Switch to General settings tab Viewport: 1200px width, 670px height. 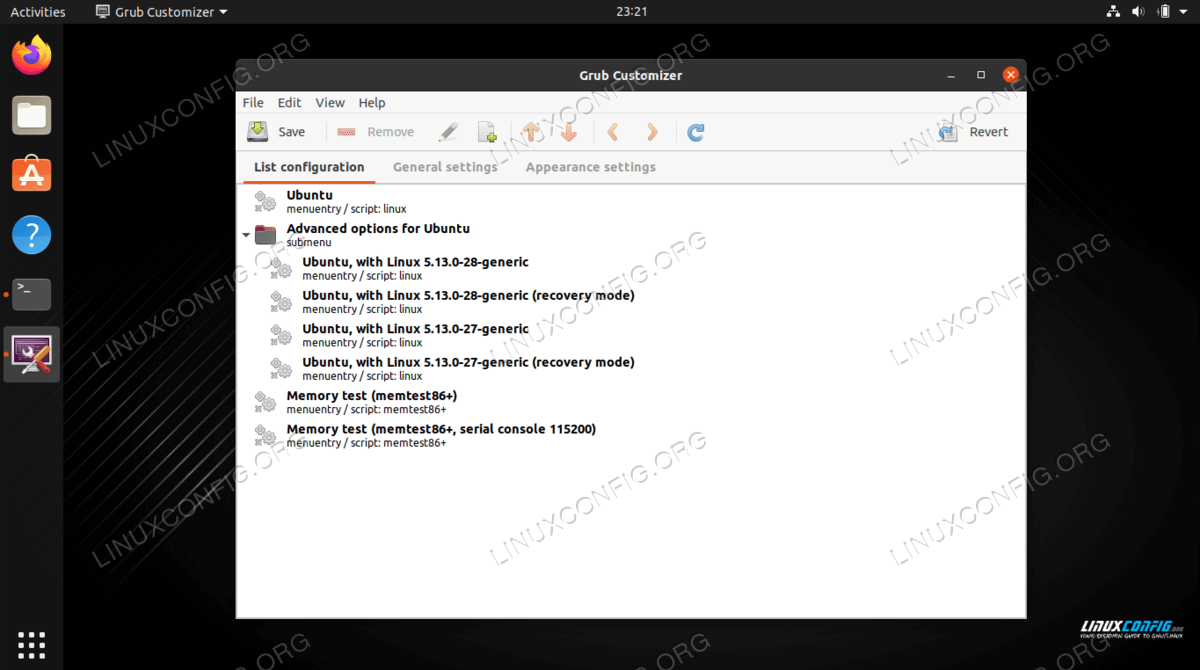pos(445,167)
